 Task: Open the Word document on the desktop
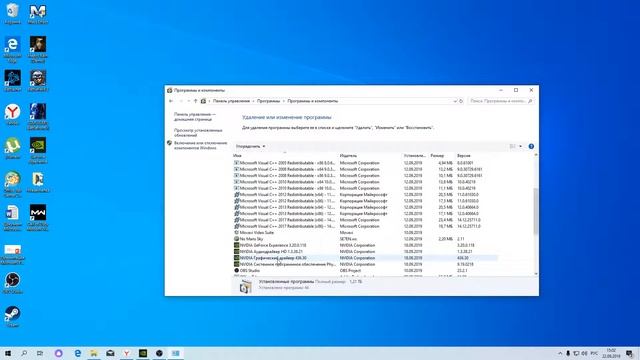[12, 217]
